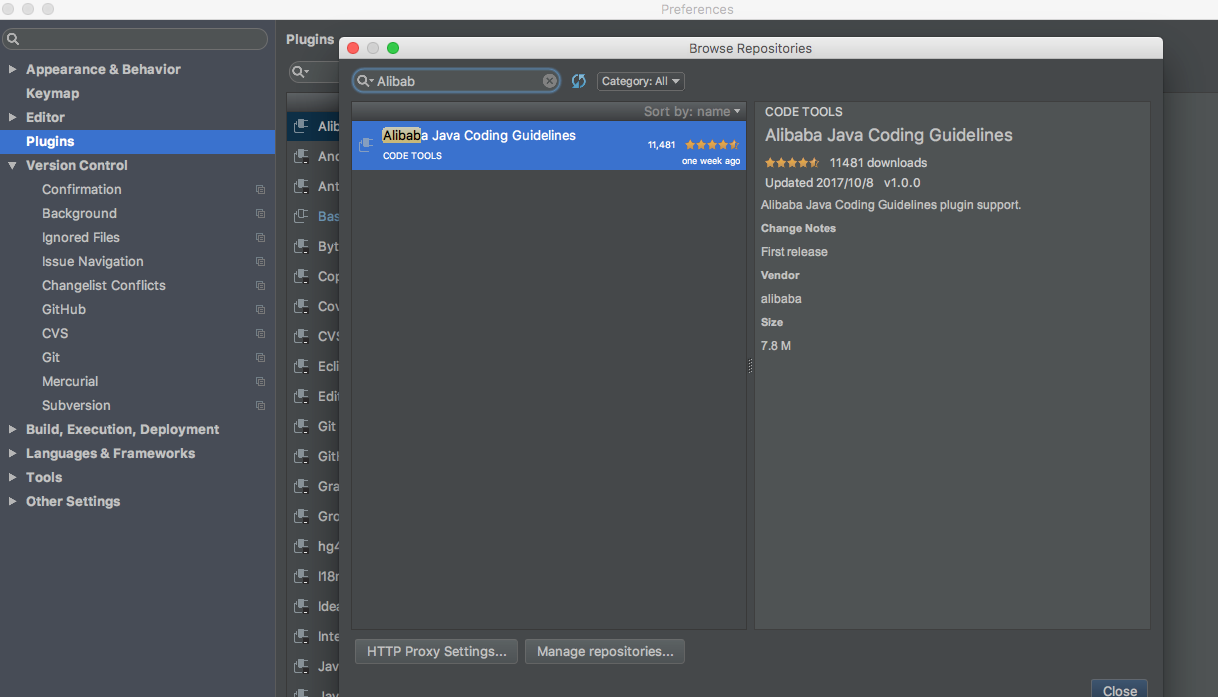Click the plugin icon in the Alibaba result row

click(366, 144)
